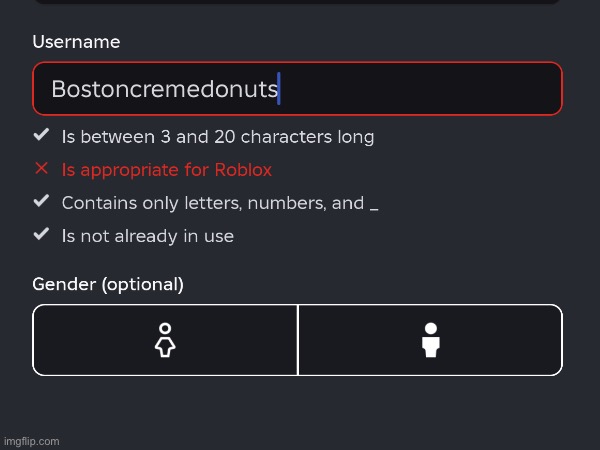Click the empty area of the Username box
This screenshot has height=450, width=600.
420,89
